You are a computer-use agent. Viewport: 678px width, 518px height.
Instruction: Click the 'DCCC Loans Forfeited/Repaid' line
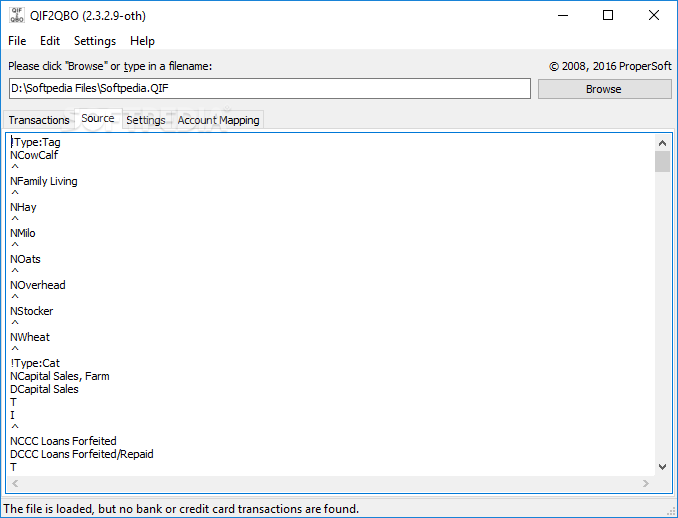(82, 454)
